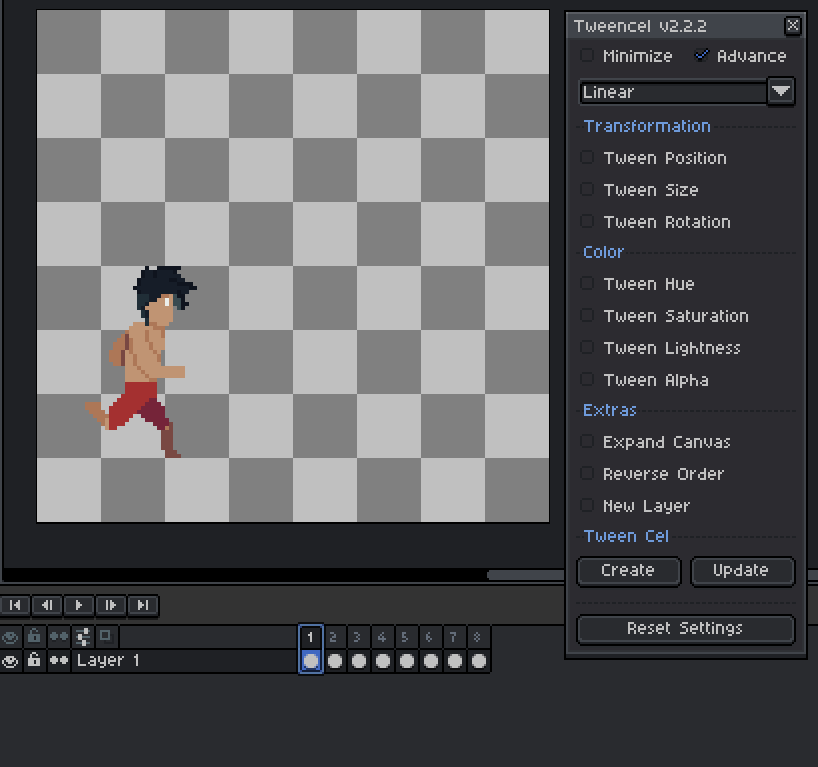Select Layer 1 cel under frame 8
The image size is (818, 767).
tap(478, 661)
